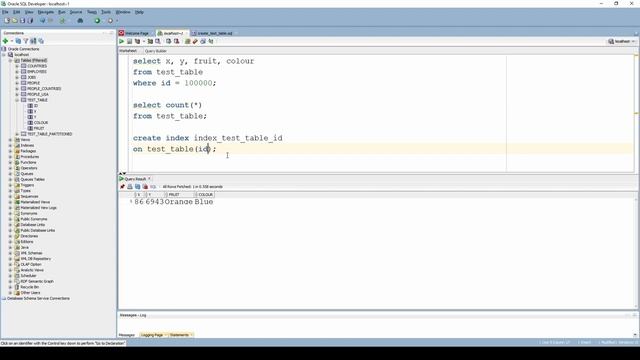Click the 'where id = 100000;' line
Screen dimensions: 640x360
(x=174, y=83)
